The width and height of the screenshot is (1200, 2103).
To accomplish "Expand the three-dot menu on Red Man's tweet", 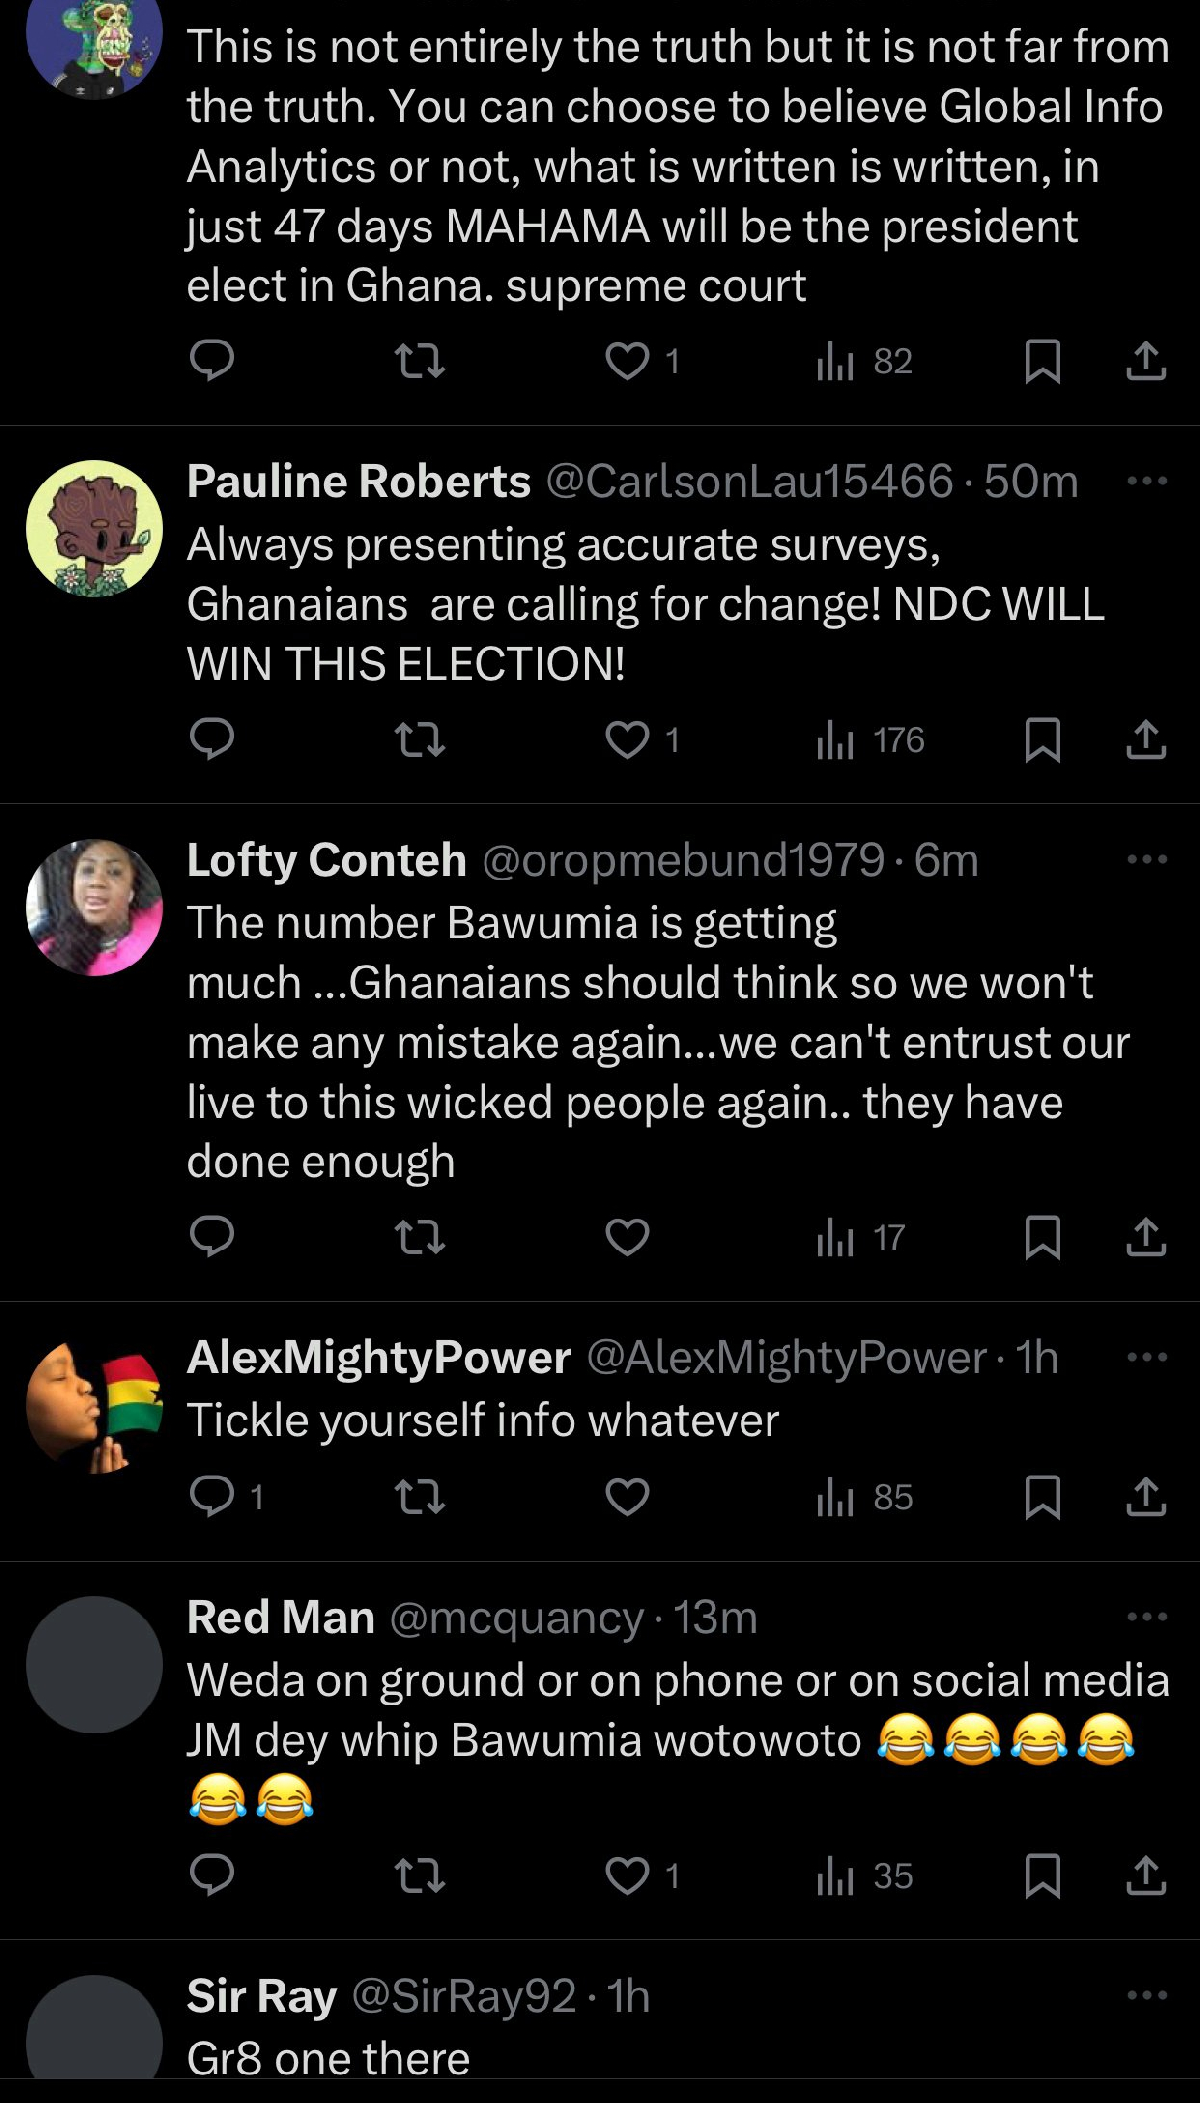I will [1146, 1617].
